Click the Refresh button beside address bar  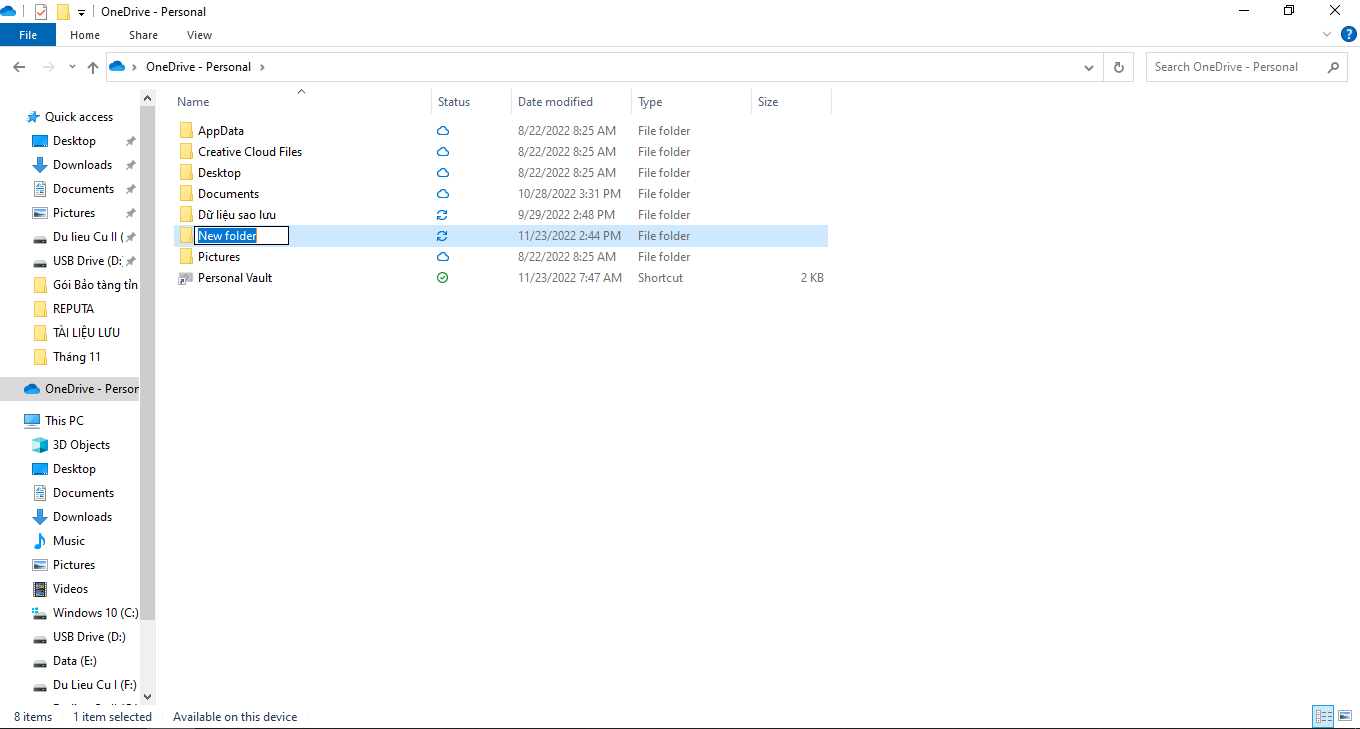pyautogui.click(x=1119, y=67)
